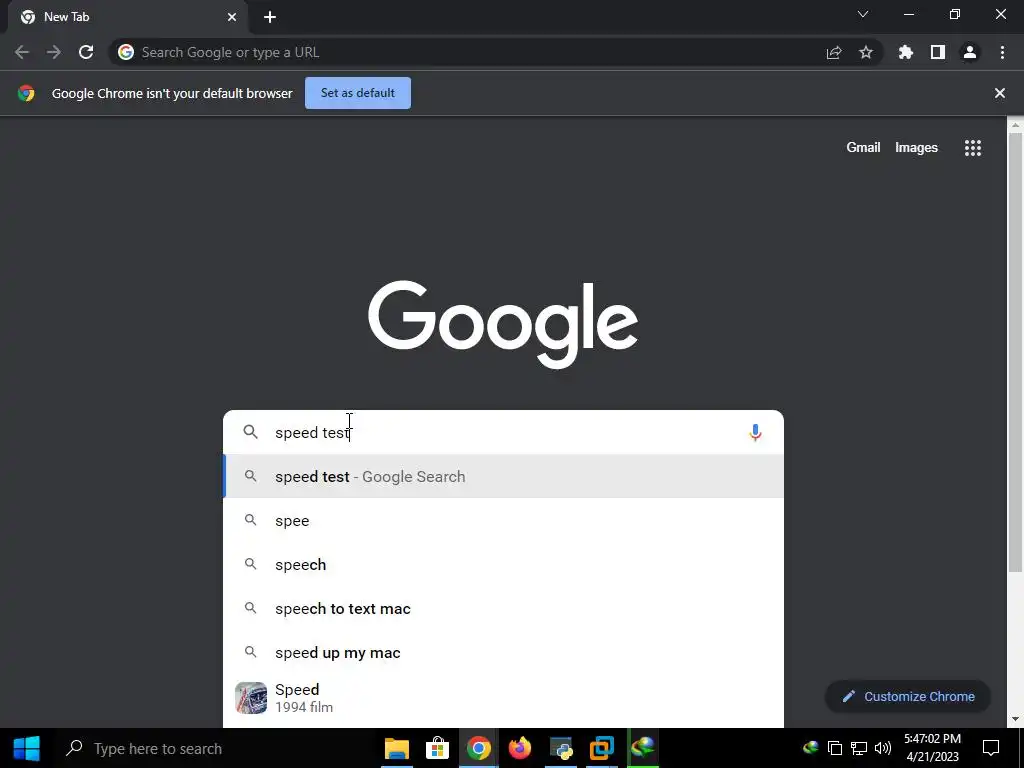The image size is (1024, 768).
Task: Click the magnifier icon in the search box
Action: tap(251, 432)
